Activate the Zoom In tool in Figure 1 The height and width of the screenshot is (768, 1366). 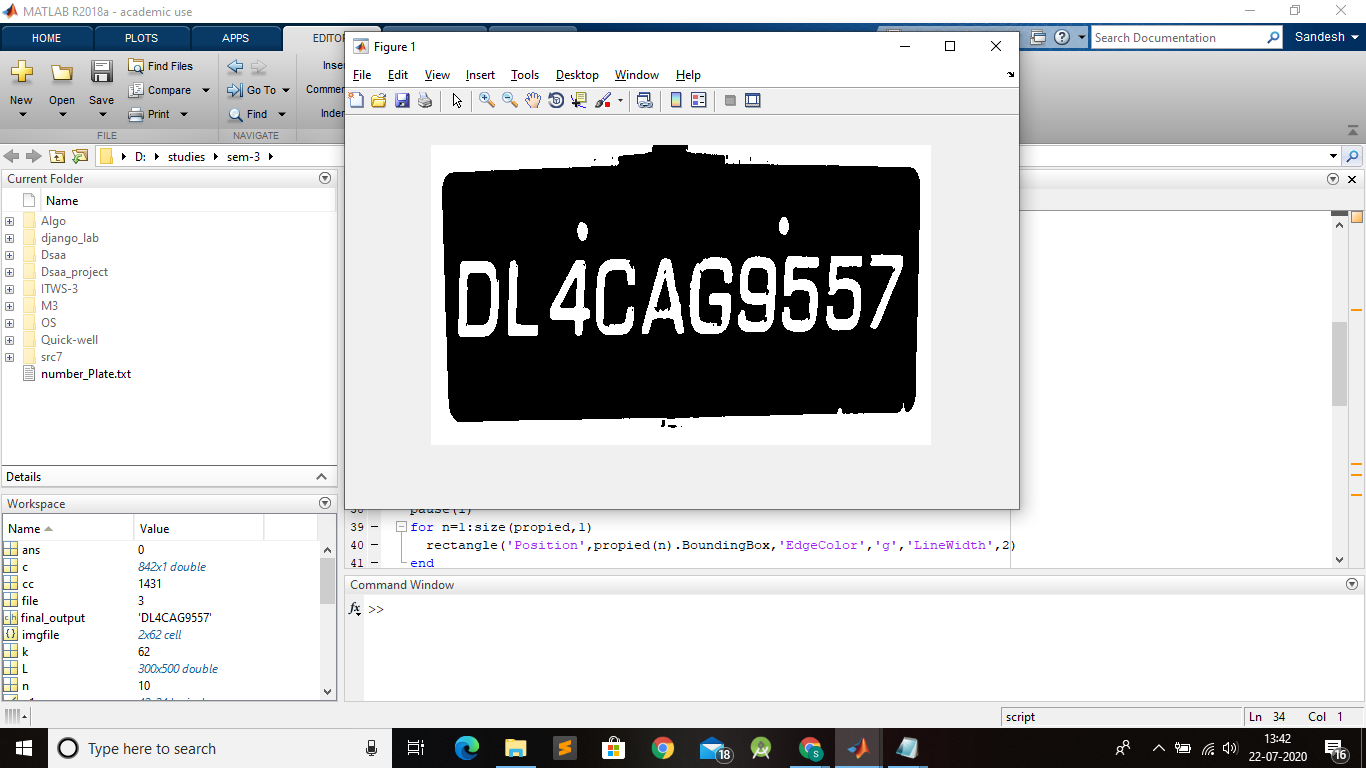pyautogui.click(x=487, y=100)
